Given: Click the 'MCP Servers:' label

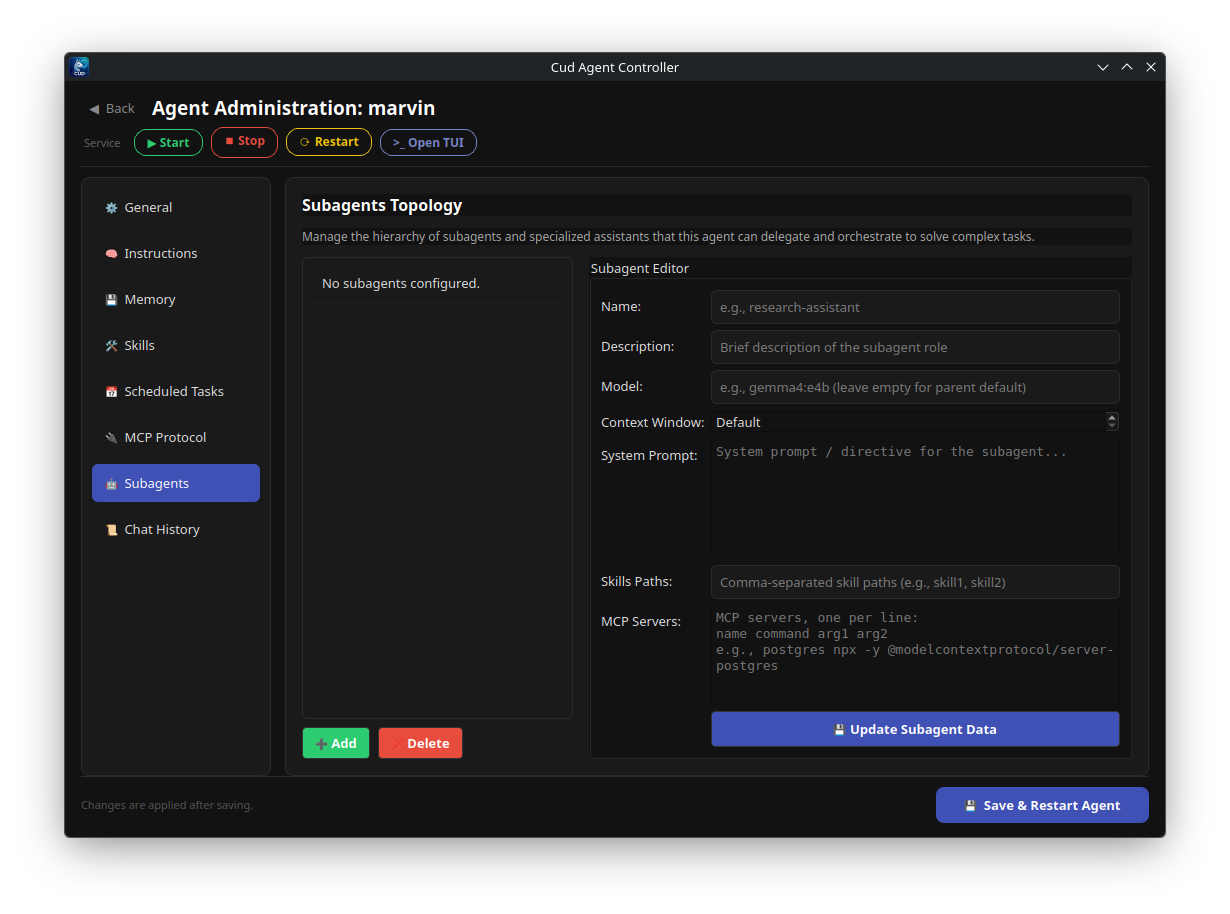Looking at the screenshot, I should 641,621.
